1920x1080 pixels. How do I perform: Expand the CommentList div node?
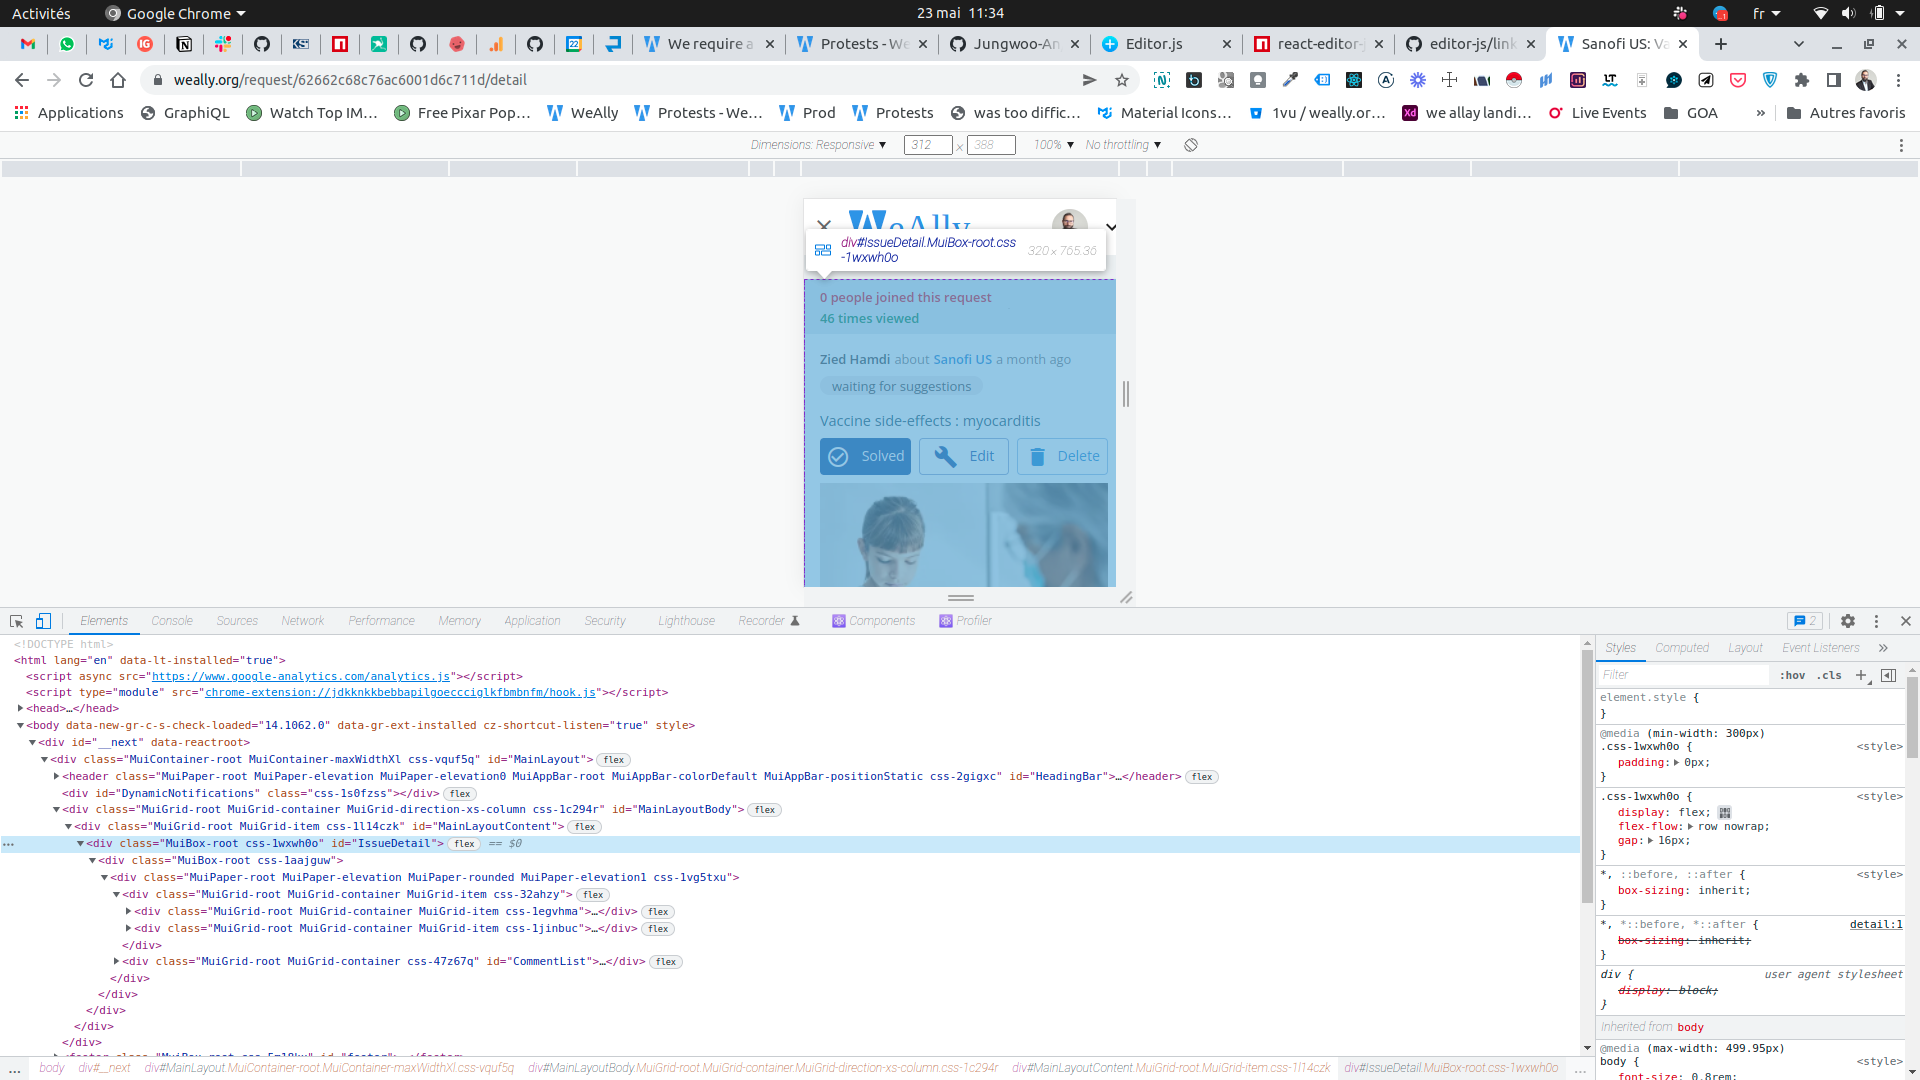click(116, 961)
